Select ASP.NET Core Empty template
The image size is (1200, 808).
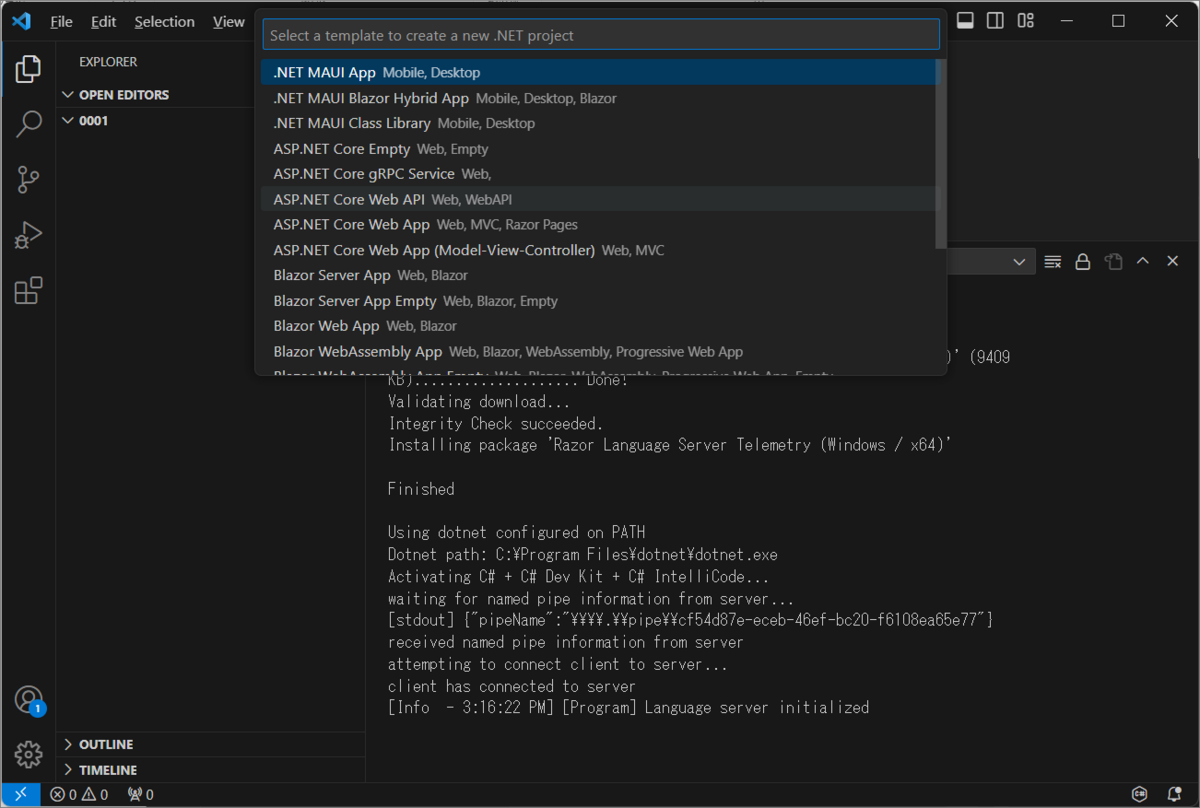point(598,149)
